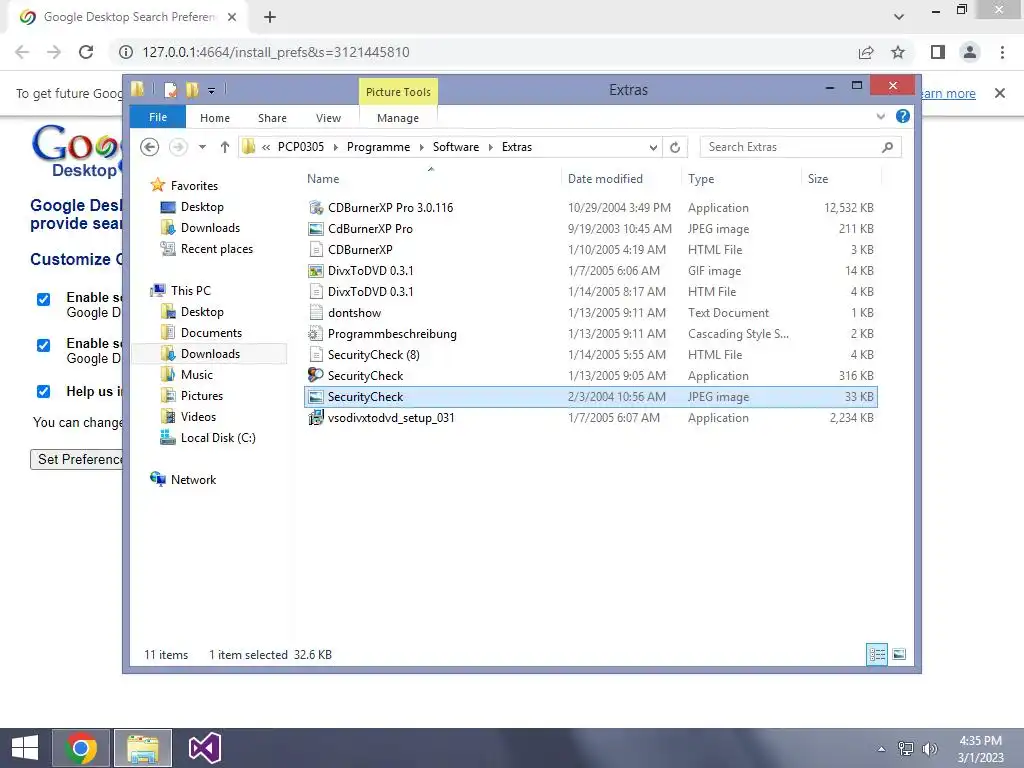Toggle second Enable checkbox in Chrome page
This screenshot has width=1024, height=768.
(43, 345)
